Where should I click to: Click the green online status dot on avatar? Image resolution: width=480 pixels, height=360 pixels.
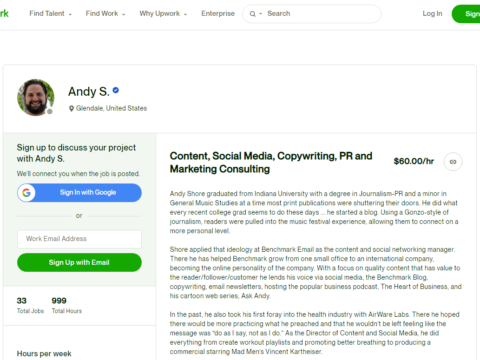tap(50, 111)
